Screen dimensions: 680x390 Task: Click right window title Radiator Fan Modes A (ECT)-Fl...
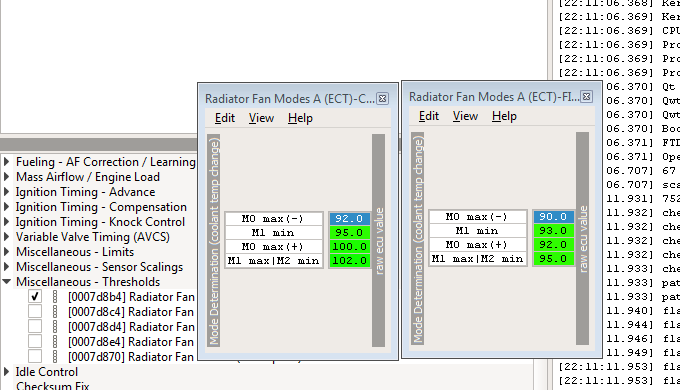click(494, 97)
